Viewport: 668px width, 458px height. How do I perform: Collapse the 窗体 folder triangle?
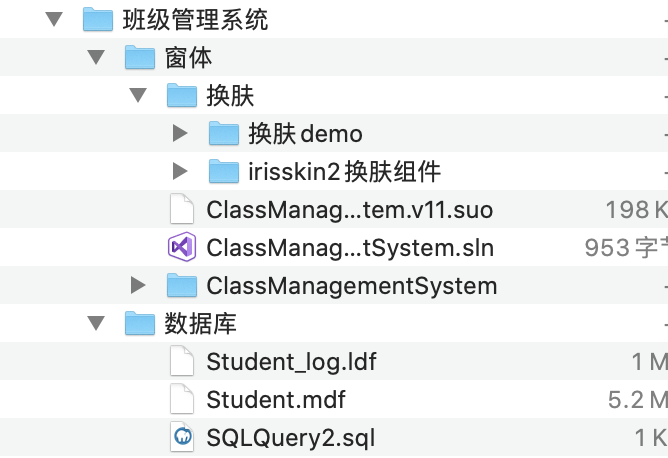click(x=96, y=58)
